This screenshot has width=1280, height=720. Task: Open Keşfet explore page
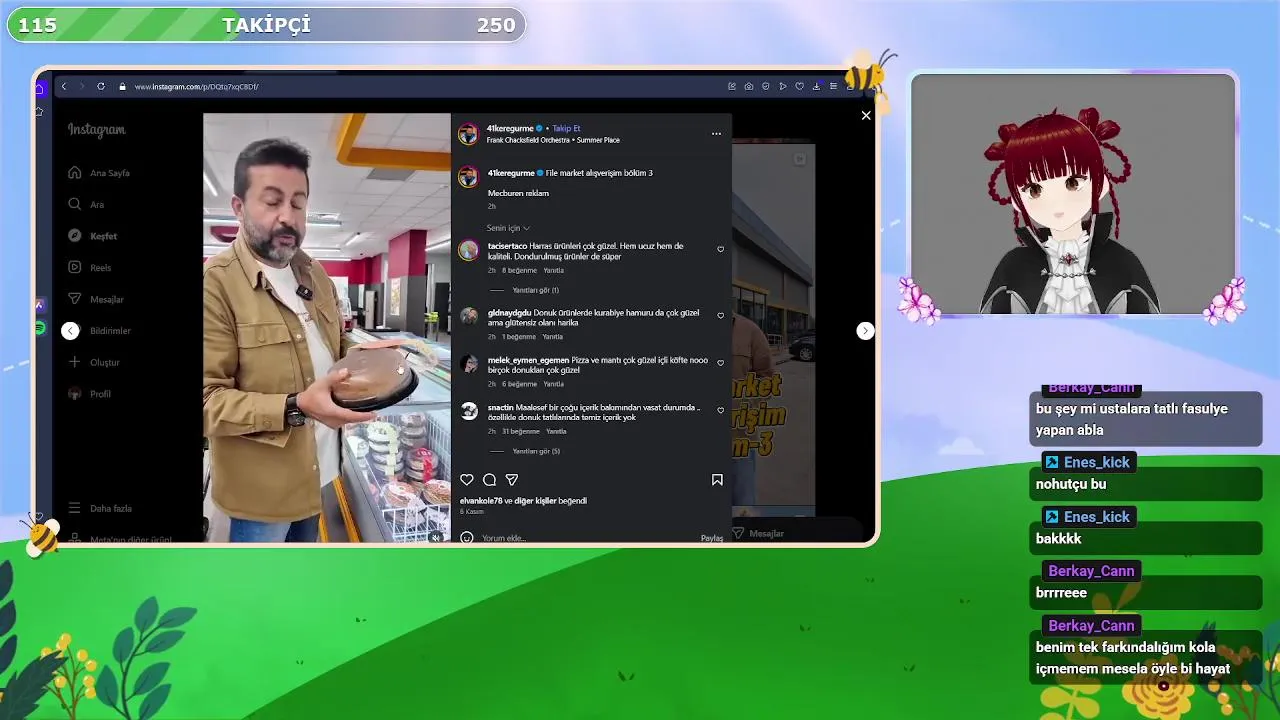(92, 236)
